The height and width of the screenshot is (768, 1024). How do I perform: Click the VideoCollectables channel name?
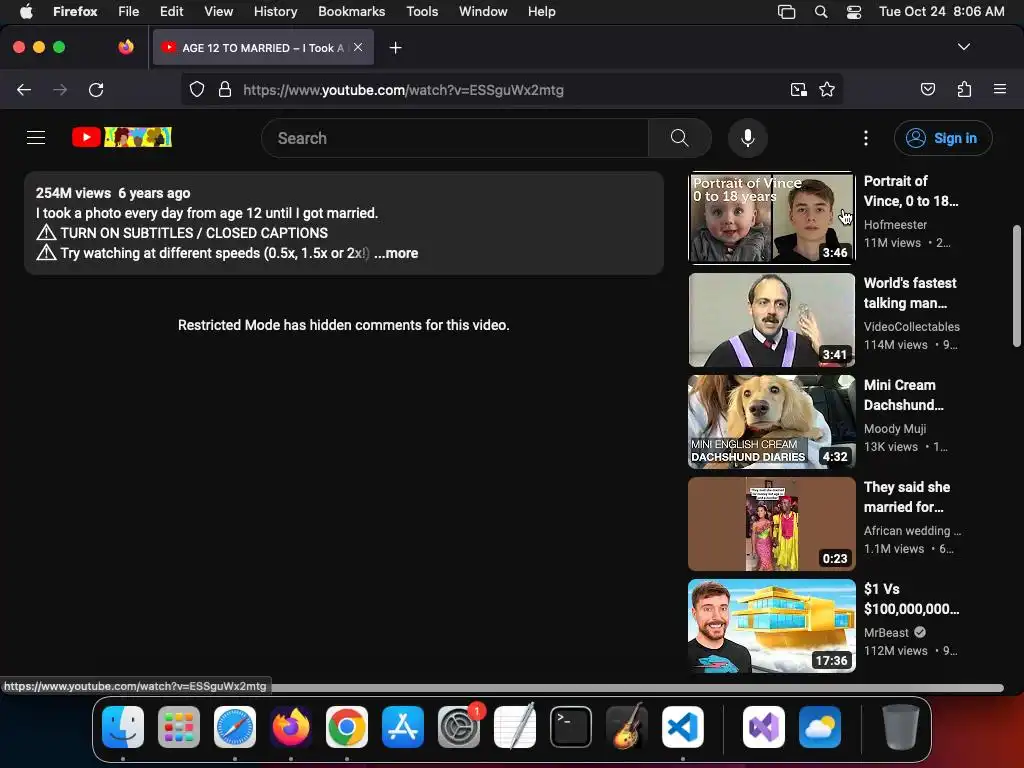coord(912,327)
